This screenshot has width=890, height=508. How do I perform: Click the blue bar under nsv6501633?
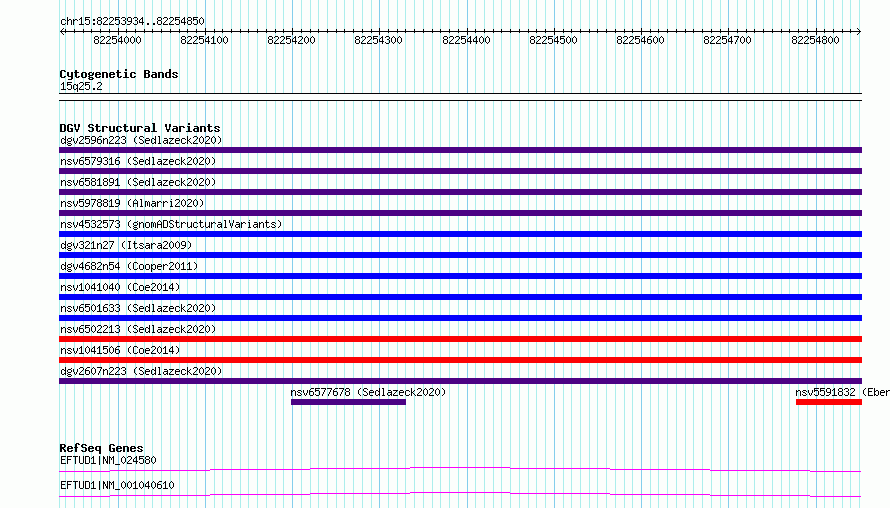click(x=460, y=318)
